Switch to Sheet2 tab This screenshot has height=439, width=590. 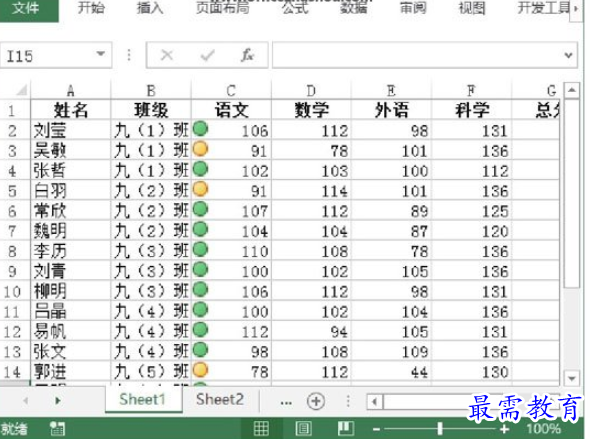(220, 400)
